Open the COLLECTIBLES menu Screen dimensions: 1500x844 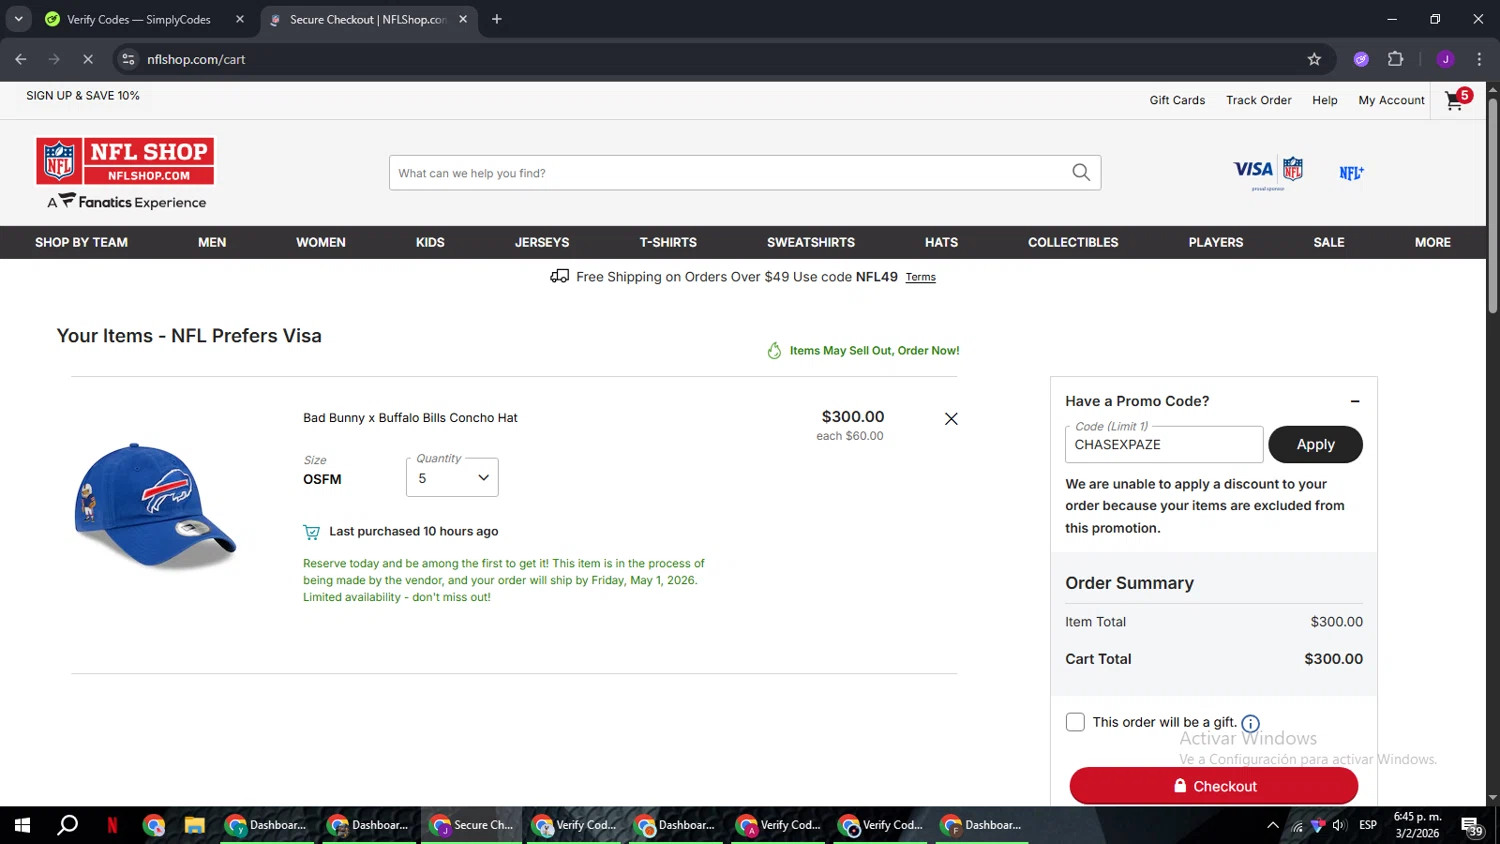point(1073,242)
